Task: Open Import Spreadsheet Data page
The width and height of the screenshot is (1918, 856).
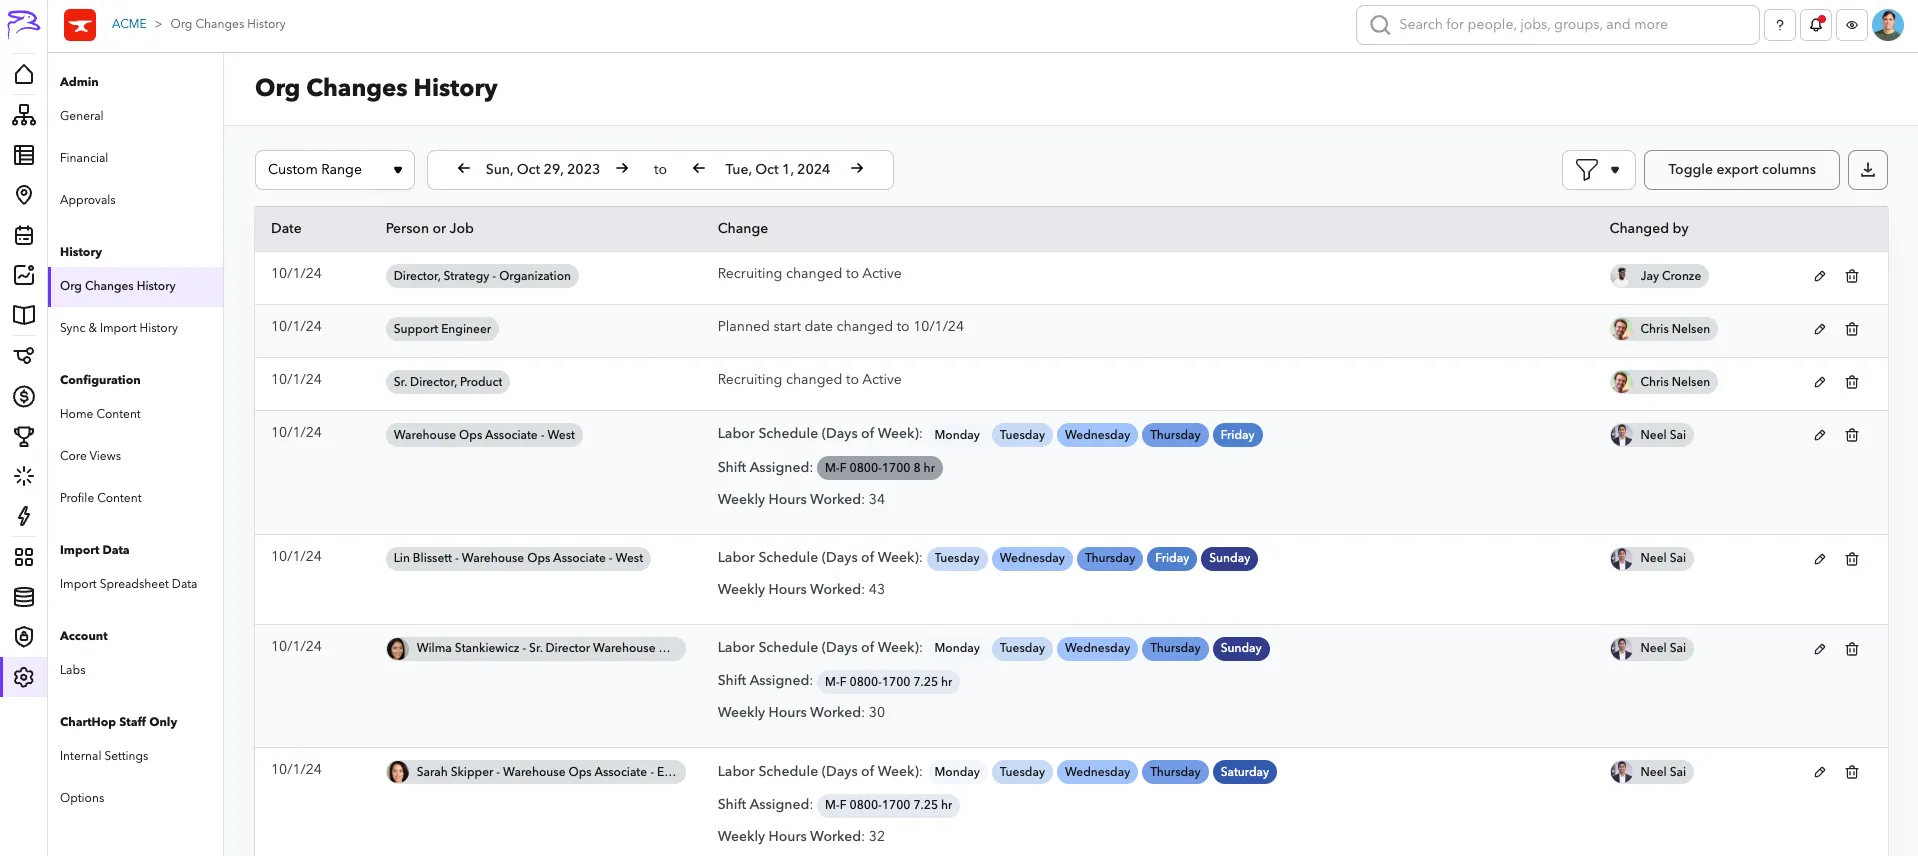Action: 128,584
